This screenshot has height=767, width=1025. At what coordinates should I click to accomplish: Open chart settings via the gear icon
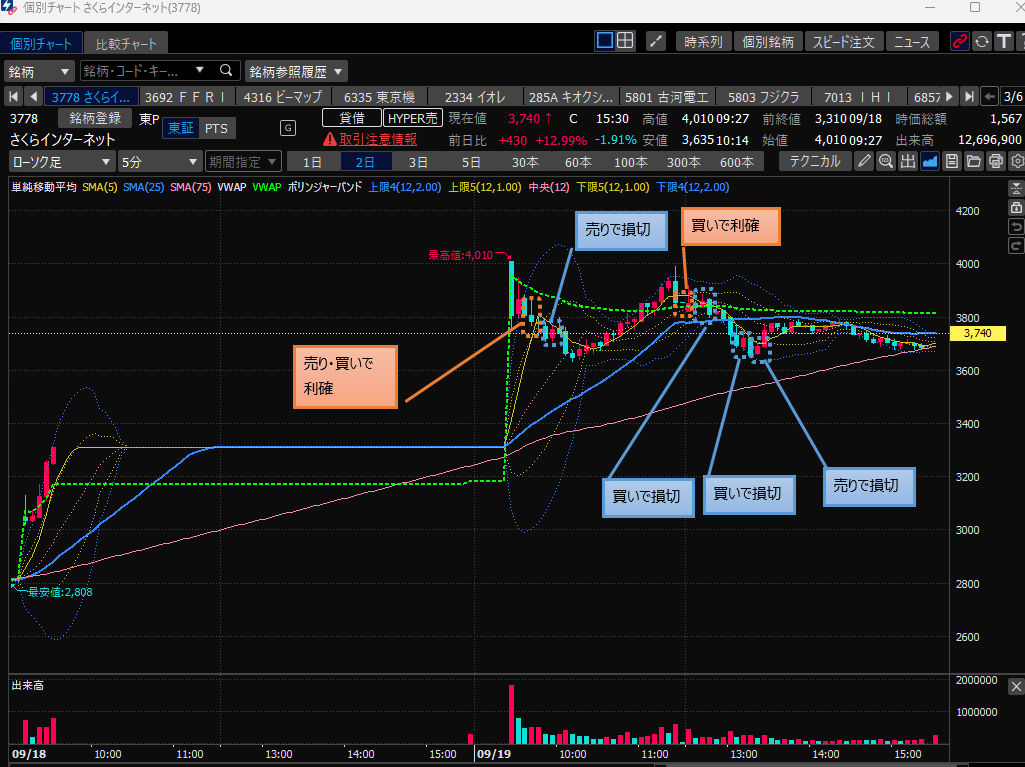point(1018,161)
